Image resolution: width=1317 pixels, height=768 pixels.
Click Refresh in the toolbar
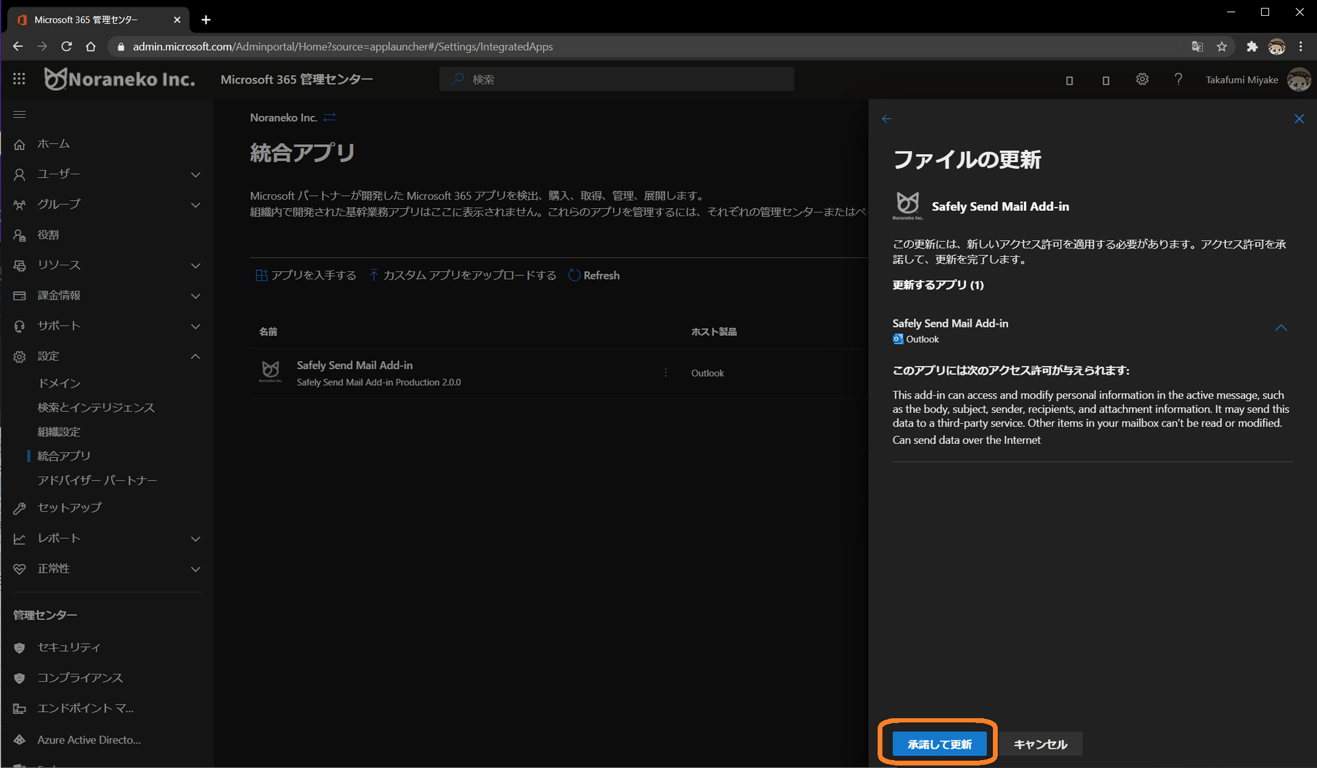pyautogui.click(x=594, y=275)
